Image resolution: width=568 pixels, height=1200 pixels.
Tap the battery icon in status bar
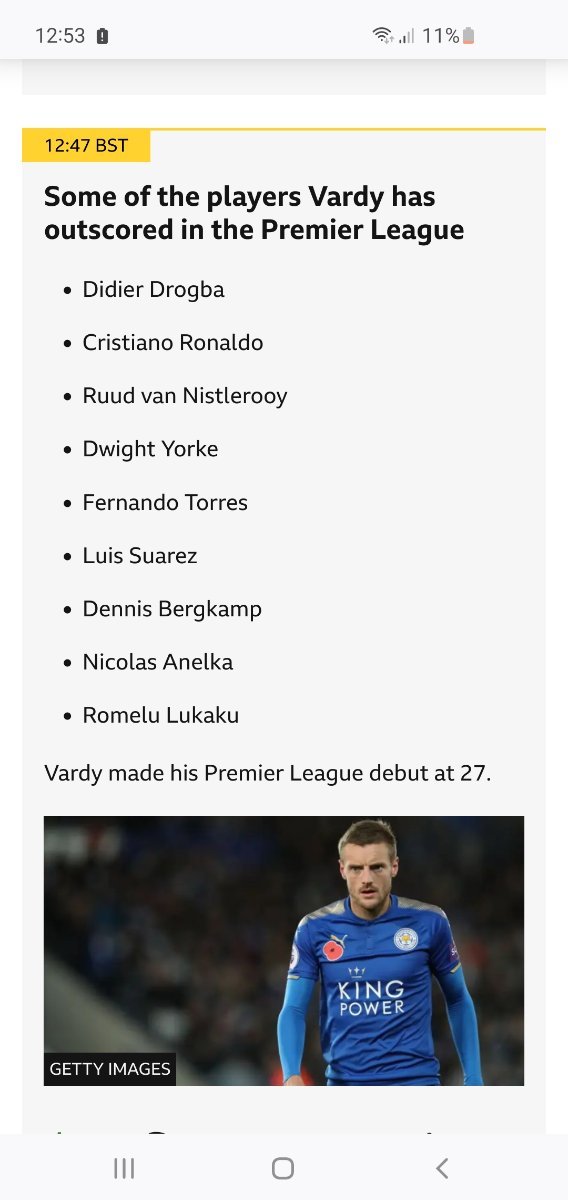point(469,36)
